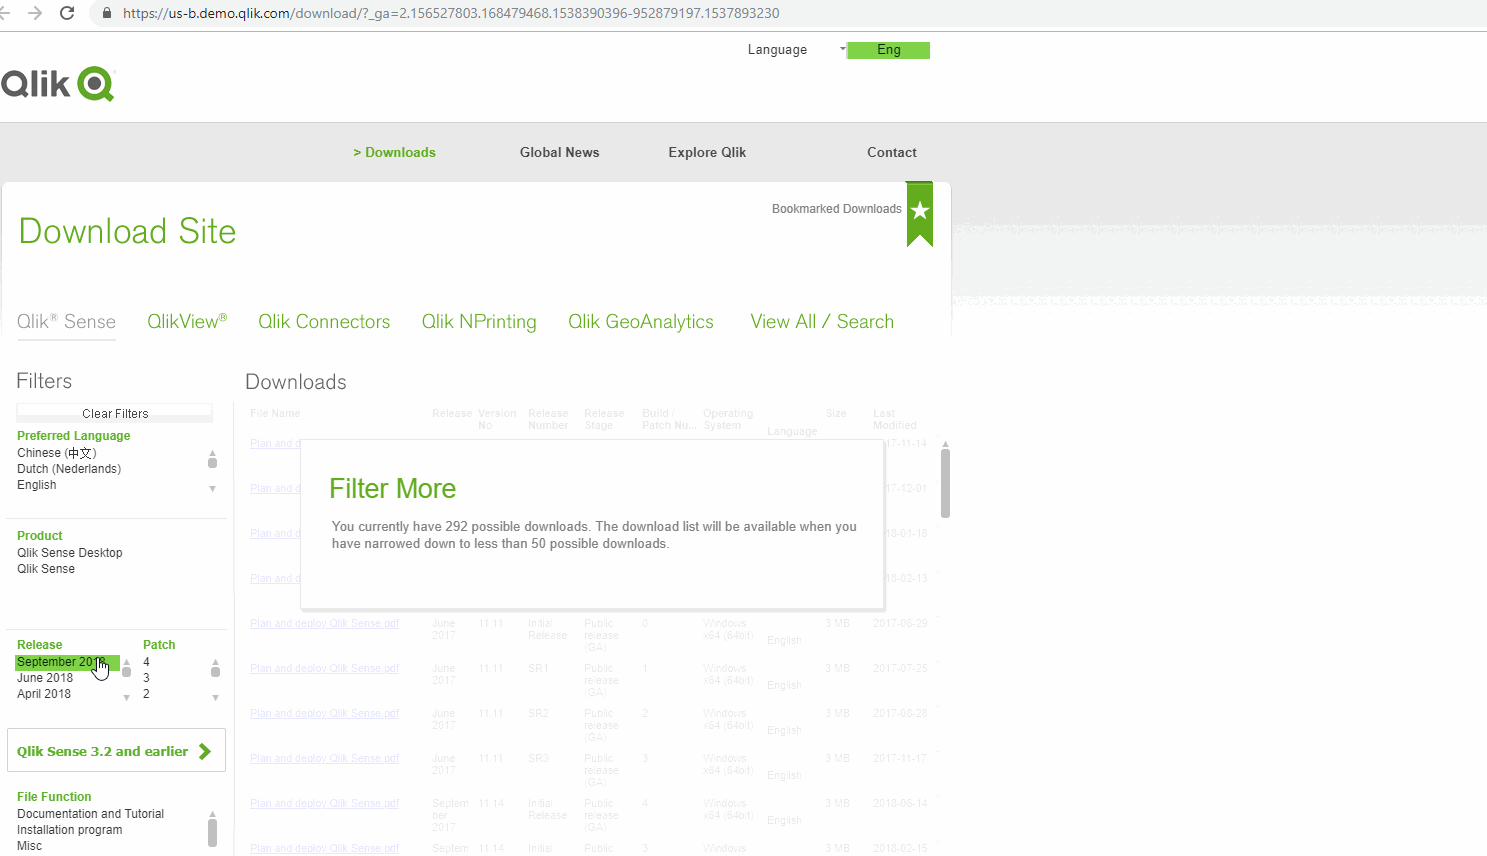
Task: Click the chevron on Qlik Sense 3.2 and earlier
Action: [205, 751]
